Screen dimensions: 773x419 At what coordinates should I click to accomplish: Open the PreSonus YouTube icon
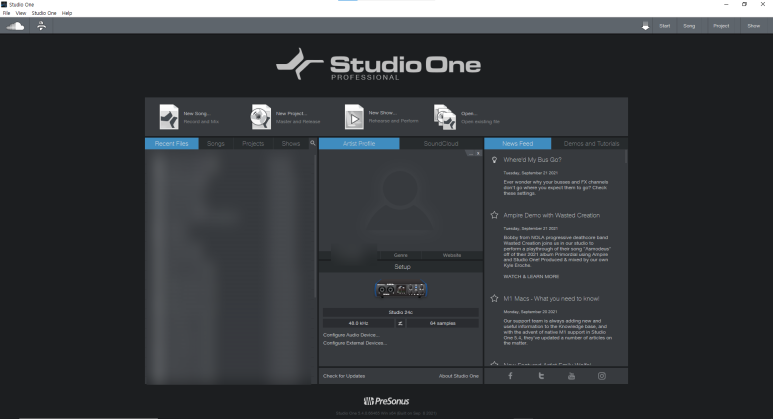click(571, 376)
